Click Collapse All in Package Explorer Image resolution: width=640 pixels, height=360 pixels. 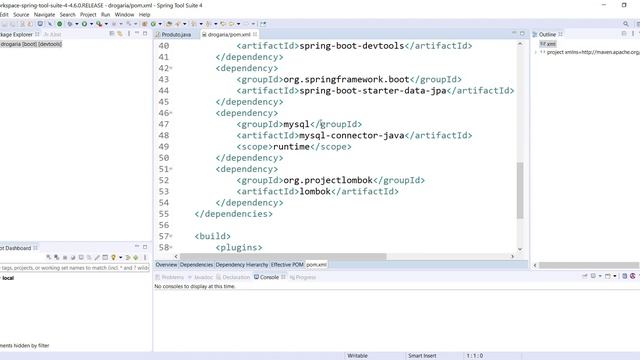(112, 34)
